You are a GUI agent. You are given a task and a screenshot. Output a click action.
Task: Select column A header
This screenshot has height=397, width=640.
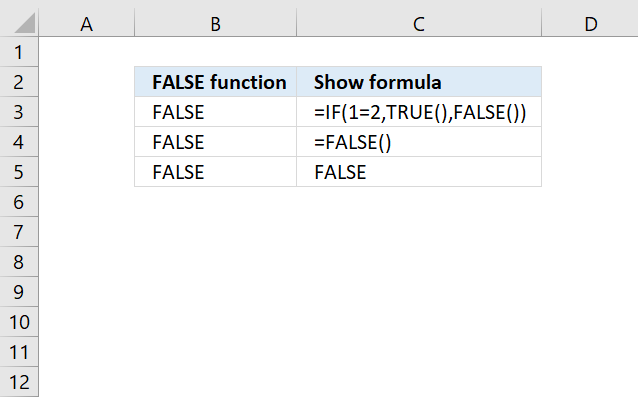click(x=87, y=24)
